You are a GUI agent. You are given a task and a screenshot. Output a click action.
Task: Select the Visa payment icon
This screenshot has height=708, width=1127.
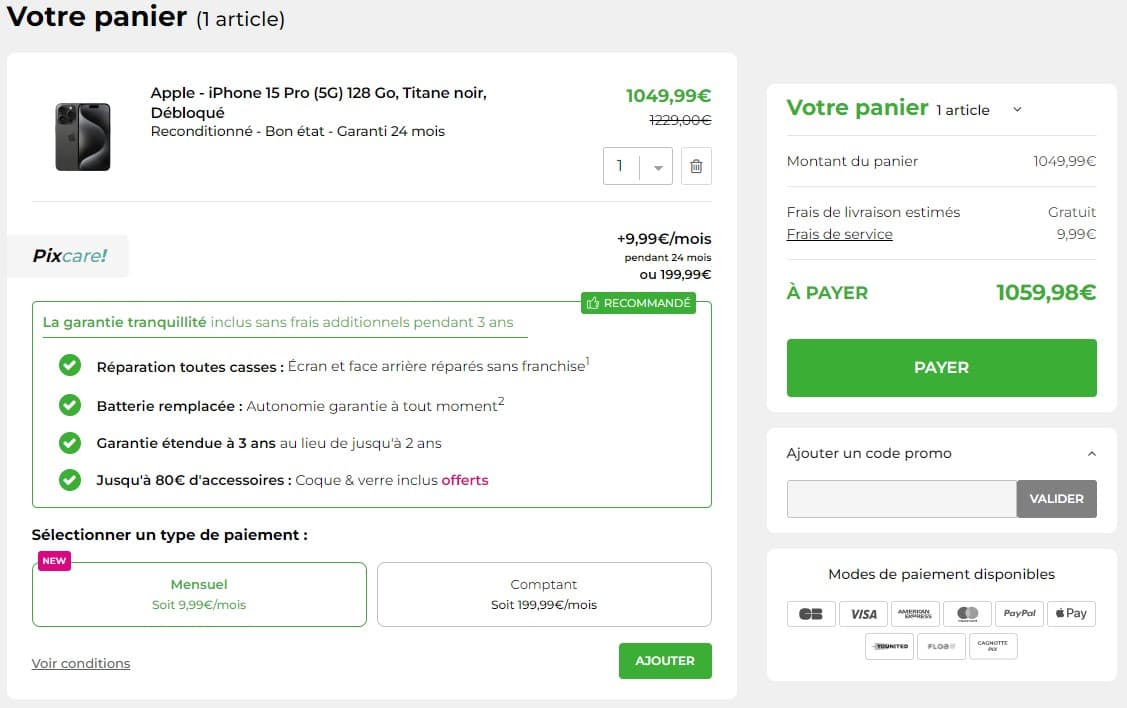863,613
